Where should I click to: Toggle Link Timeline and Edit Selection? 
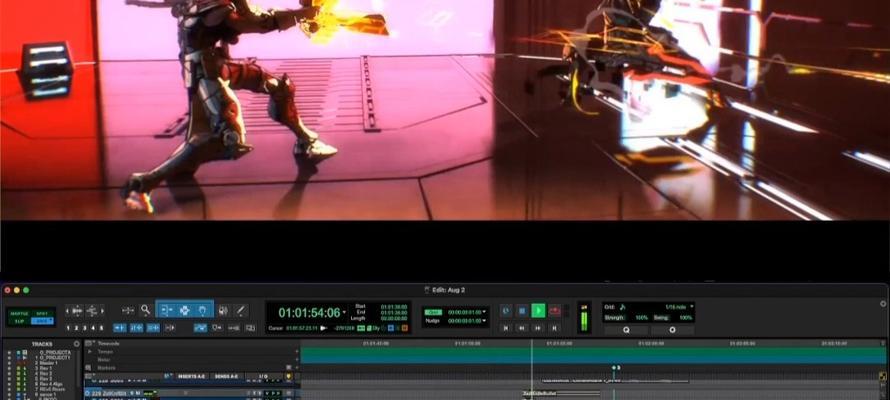[x=153, y=327]
